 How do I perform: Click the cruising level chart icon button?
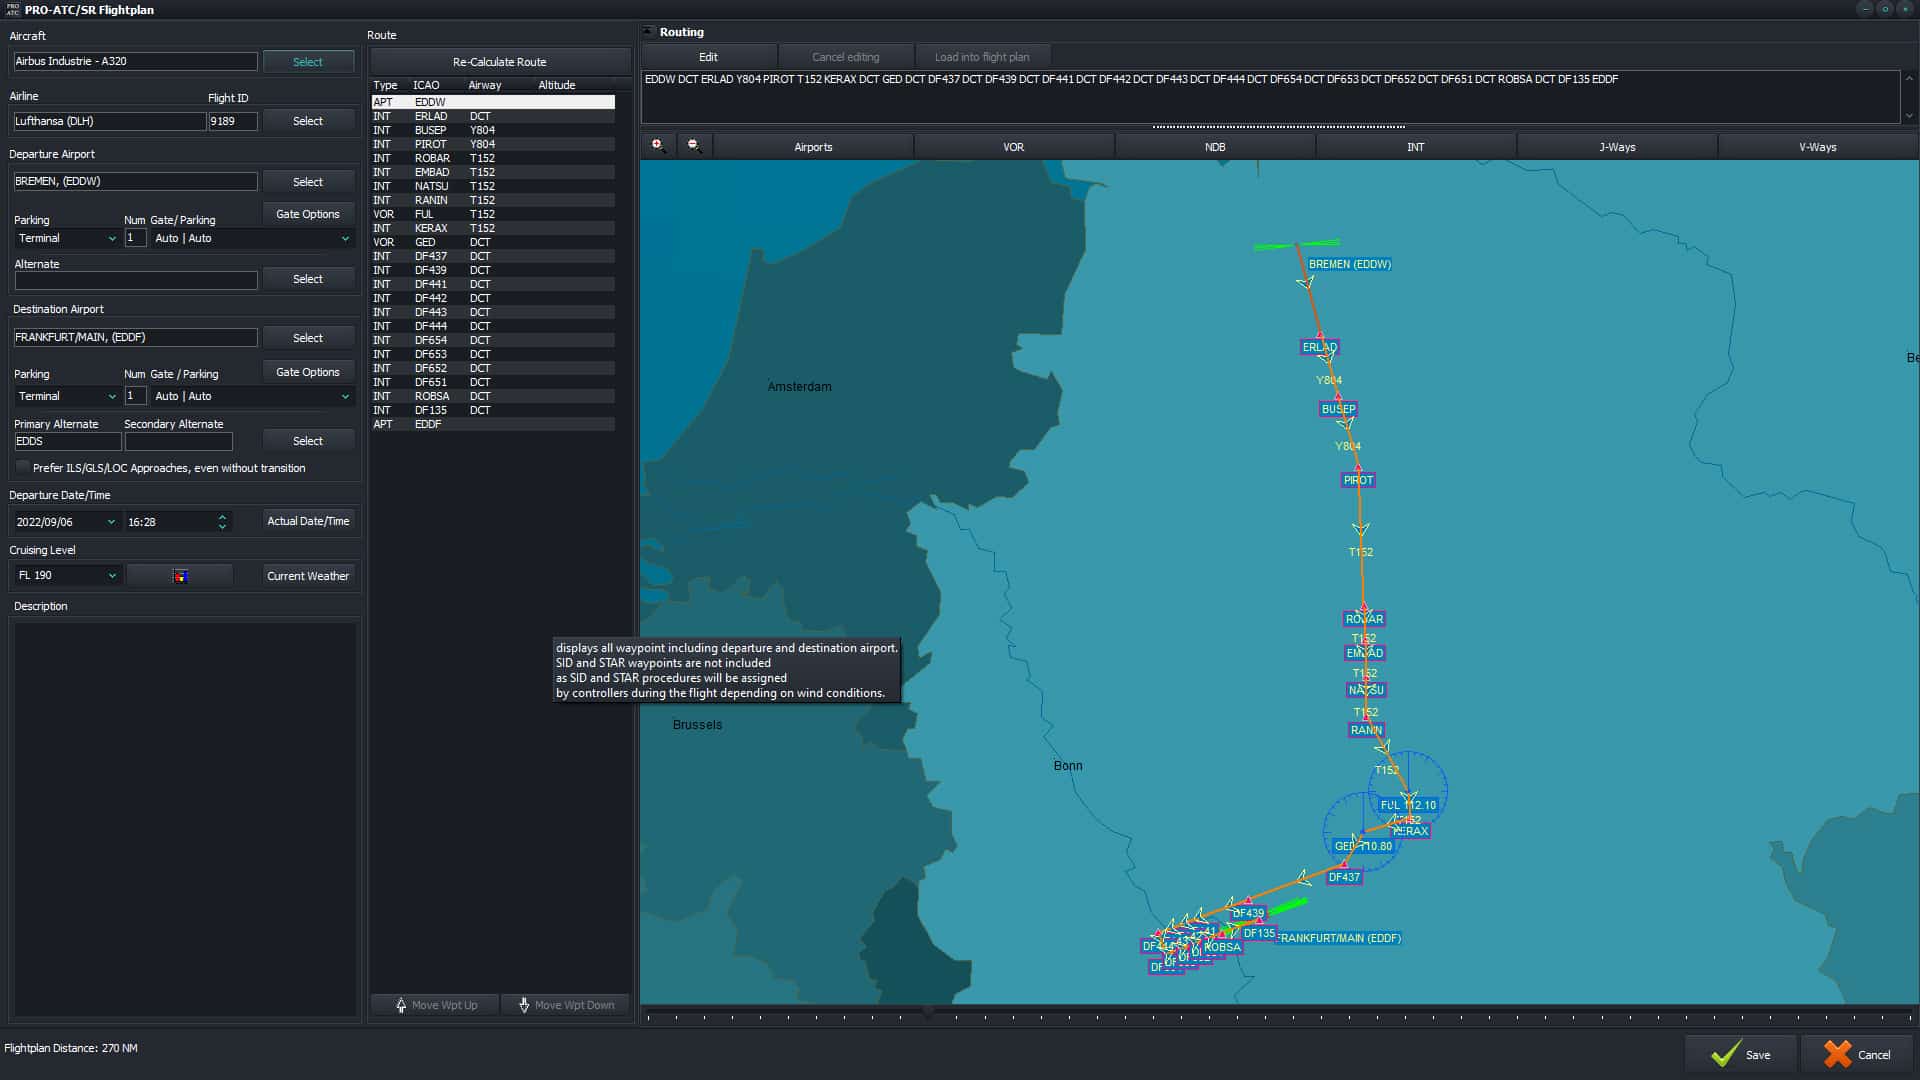coord(180,576)
